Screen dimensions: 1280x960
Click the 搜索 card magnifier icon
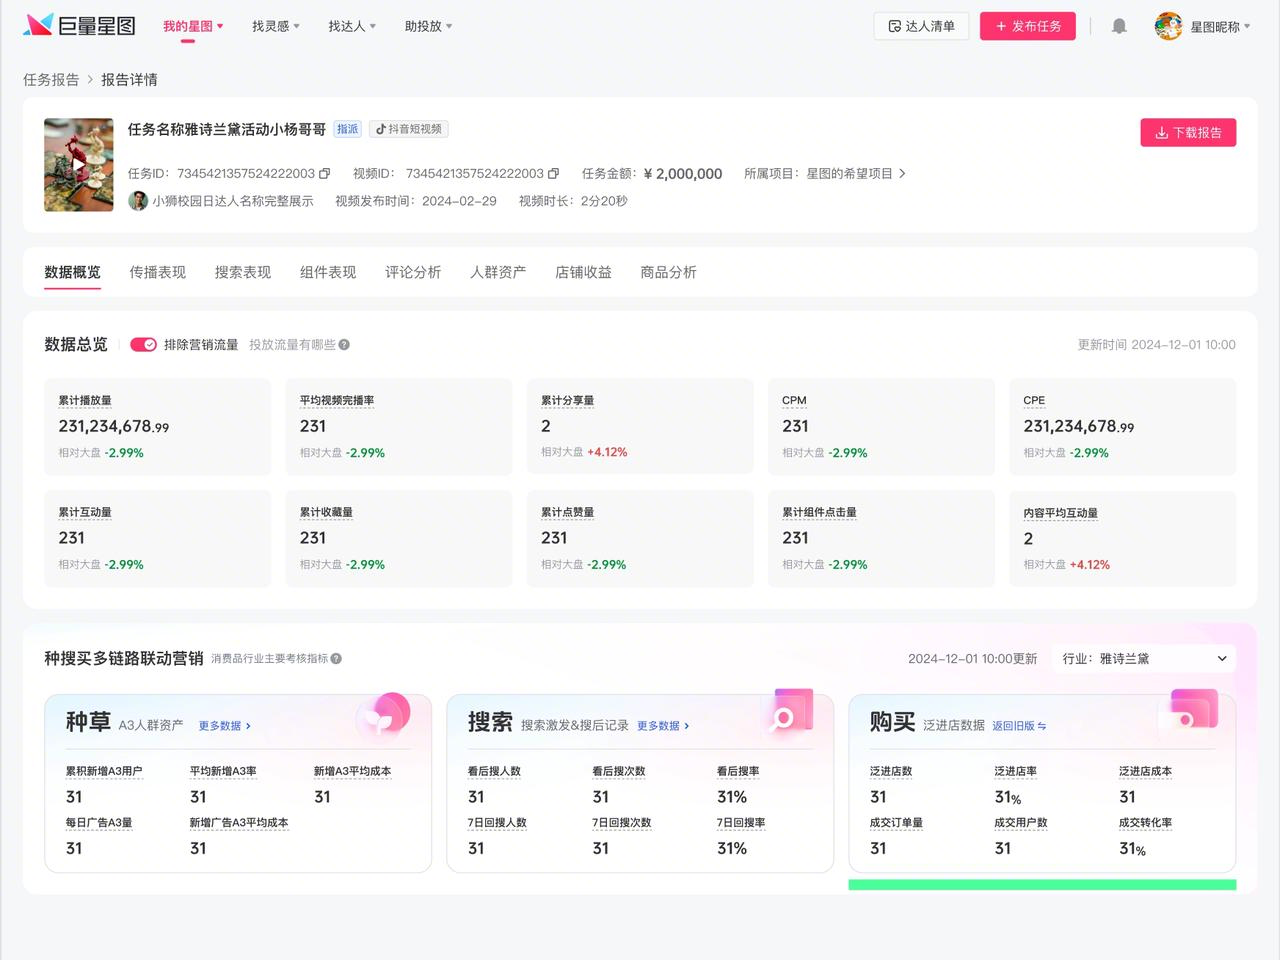tap(787, 714)
